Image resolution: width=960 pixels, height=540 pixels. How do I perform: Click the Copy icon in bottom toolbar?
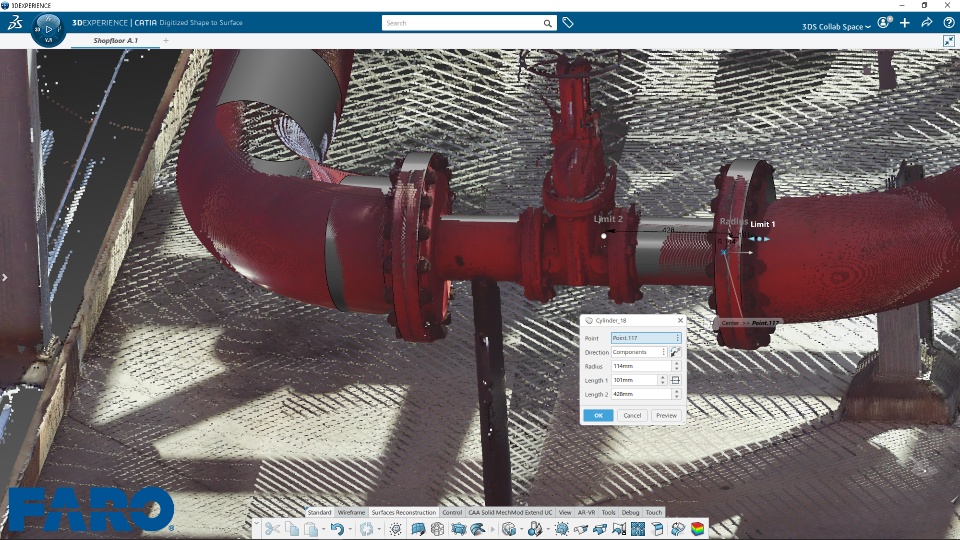tap(292, 528)
